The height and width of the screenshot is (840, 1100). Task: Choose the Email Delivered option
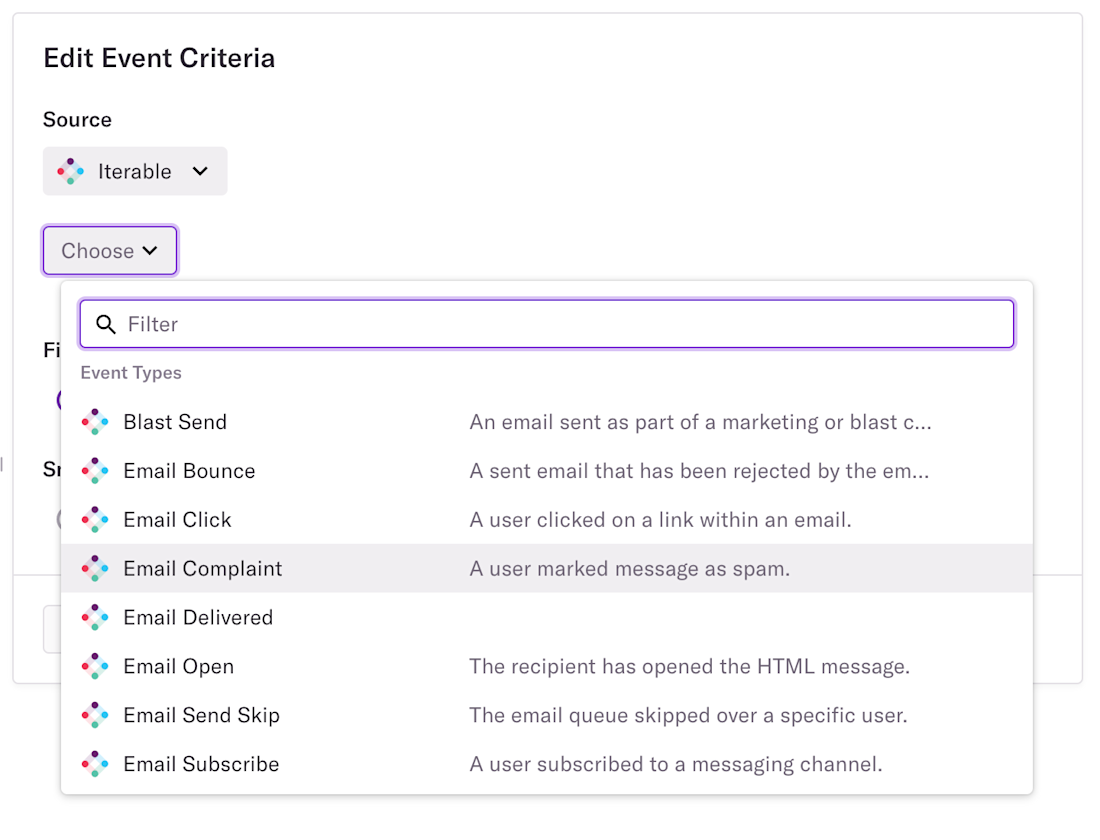coord(198,618)
